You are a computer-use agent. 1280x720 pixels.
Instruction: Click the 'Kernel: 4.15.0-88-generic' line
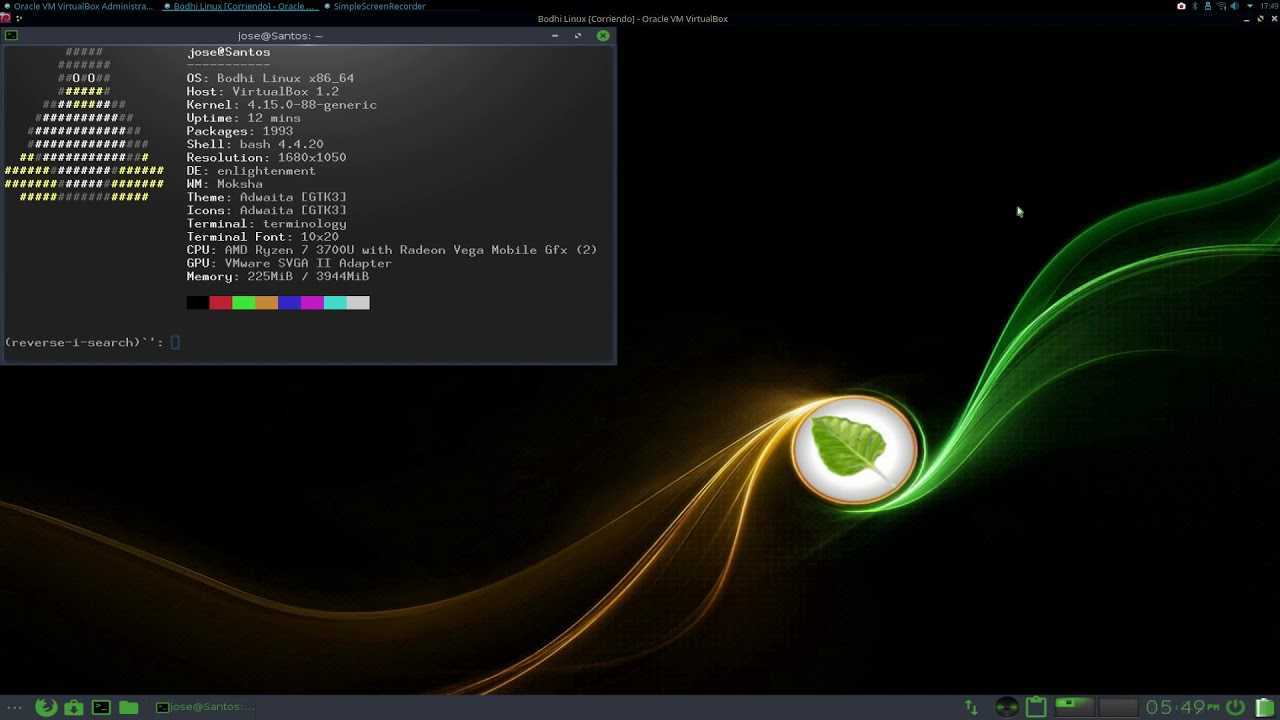point(282,104)
